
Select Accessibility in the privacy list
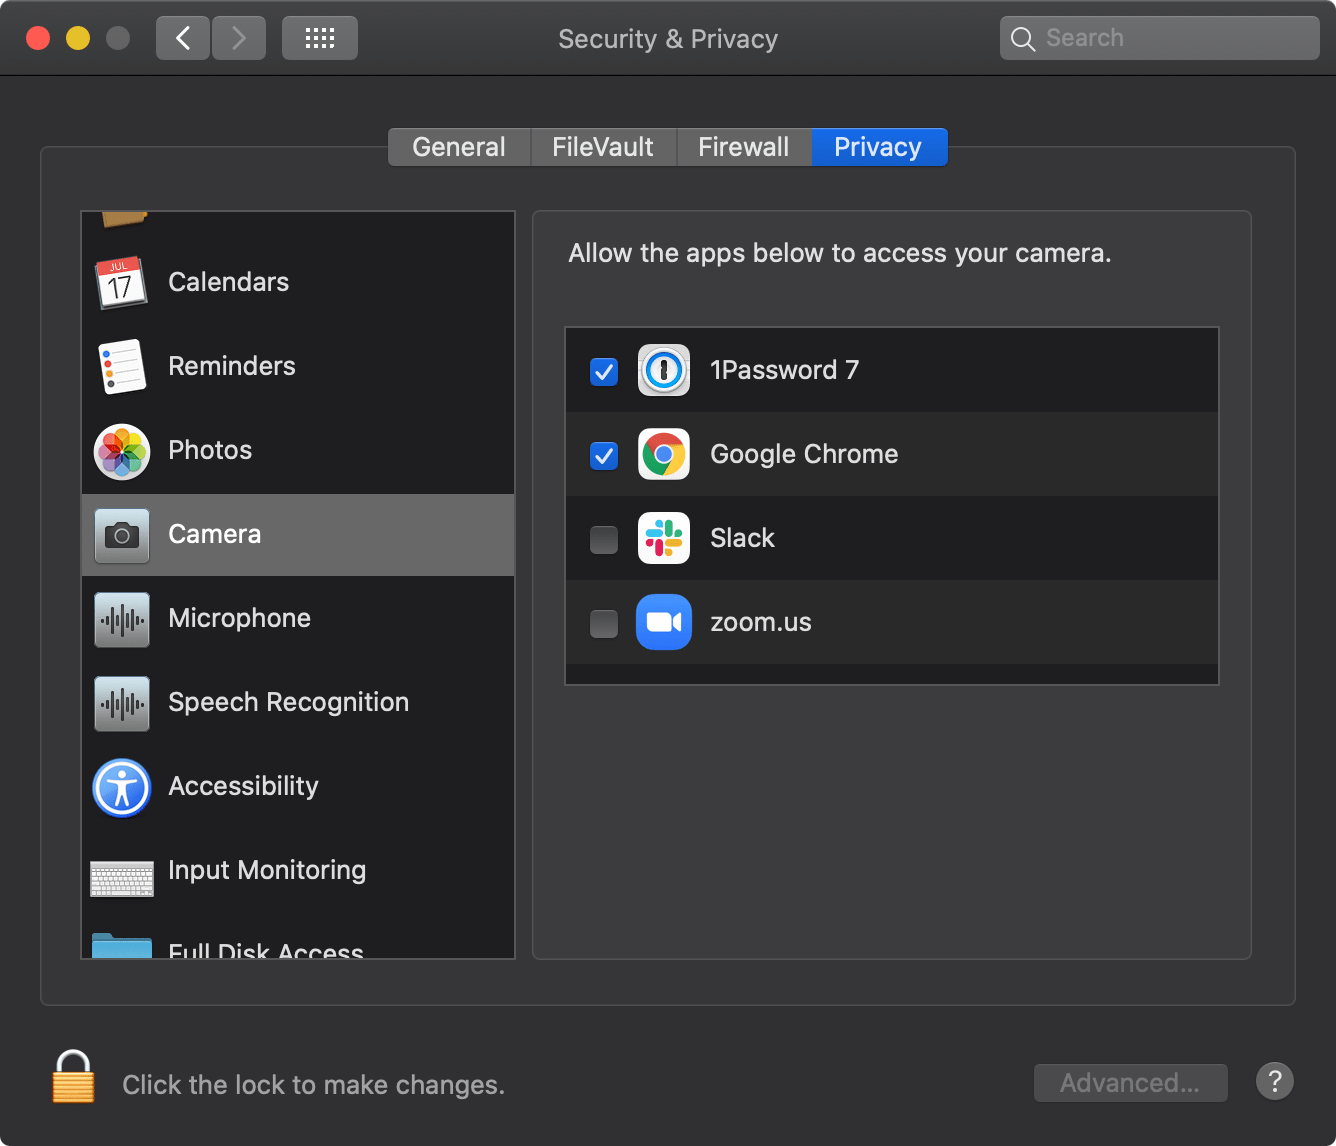tap(298, 786)
